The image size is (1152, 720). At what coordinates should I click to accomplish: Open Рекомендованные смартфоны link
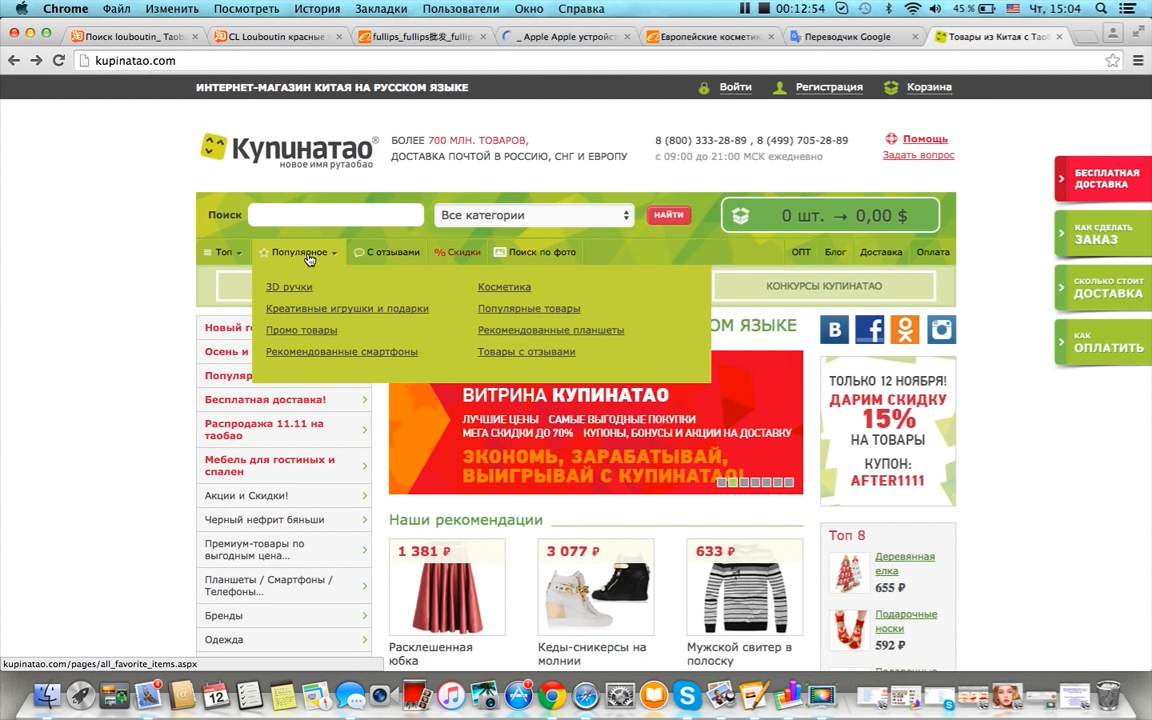click(342, 352)
